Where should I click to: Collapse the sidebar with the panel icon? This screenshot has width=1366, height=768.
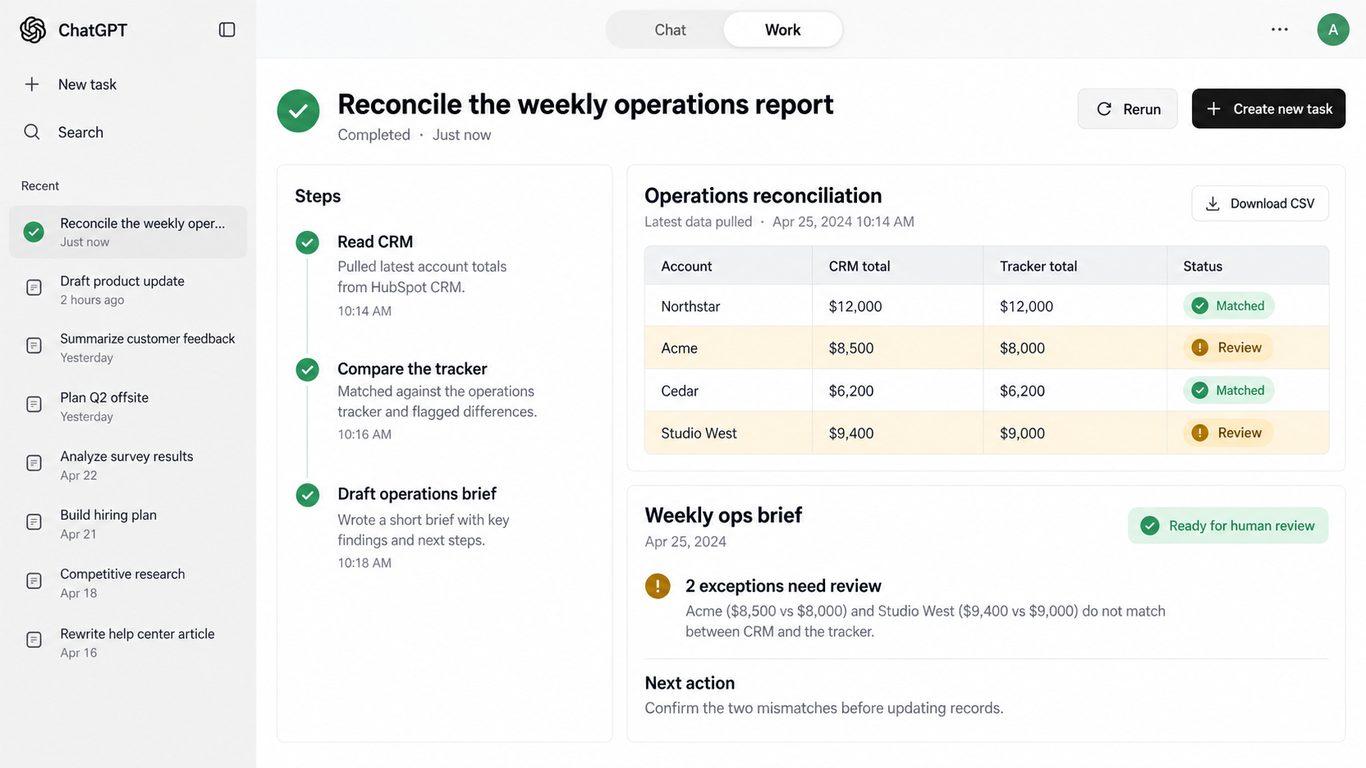[x=227, y=30]
